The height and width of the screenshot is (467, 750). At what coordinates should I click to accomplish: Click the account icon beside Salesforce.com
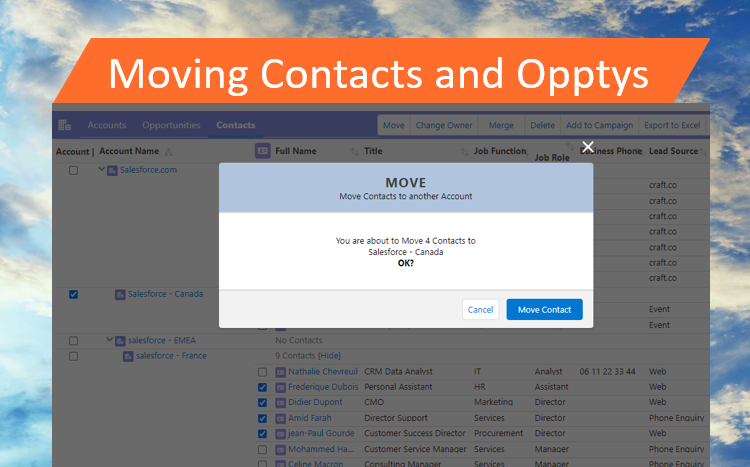tap(113, 170)
